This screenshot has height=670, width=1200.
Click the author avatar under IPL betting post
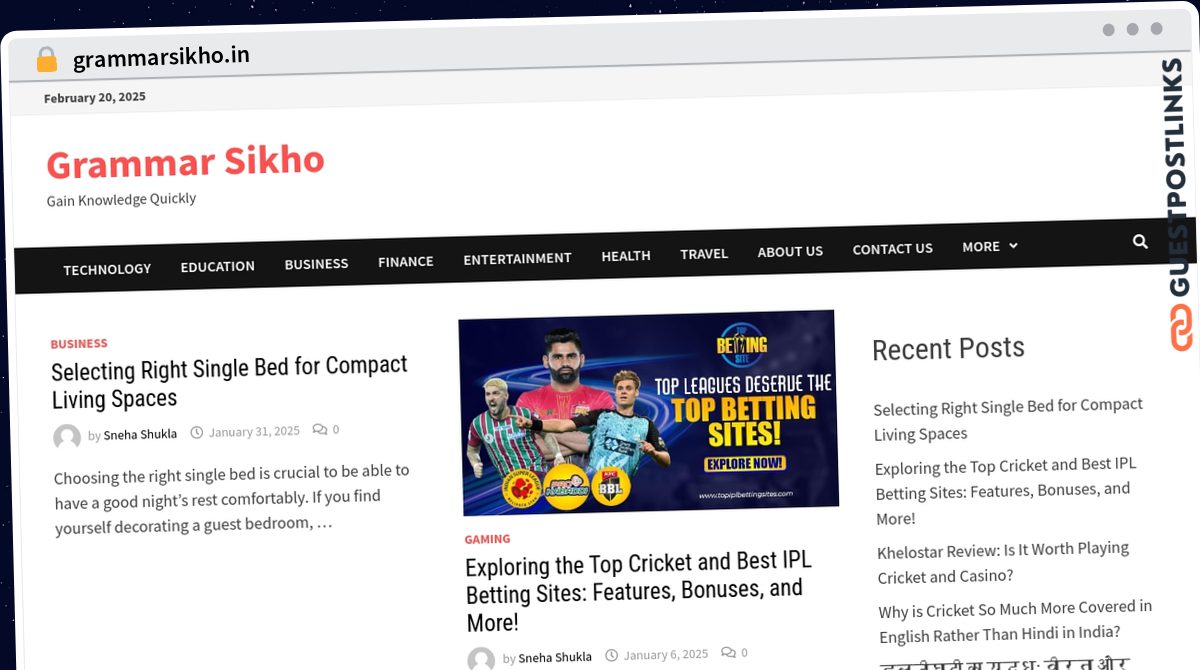(x=481, y=659)
